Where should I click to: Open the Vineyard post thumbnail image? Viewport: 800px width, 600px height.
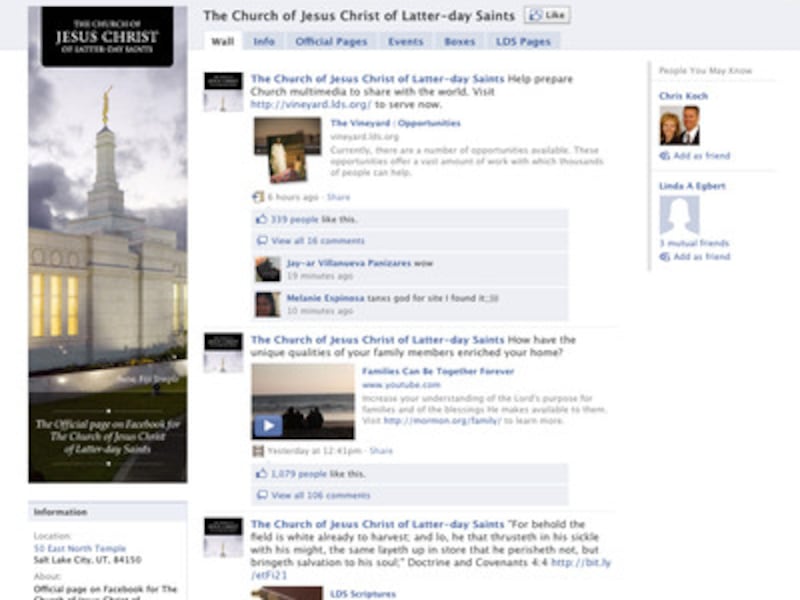tap(287, 150)
